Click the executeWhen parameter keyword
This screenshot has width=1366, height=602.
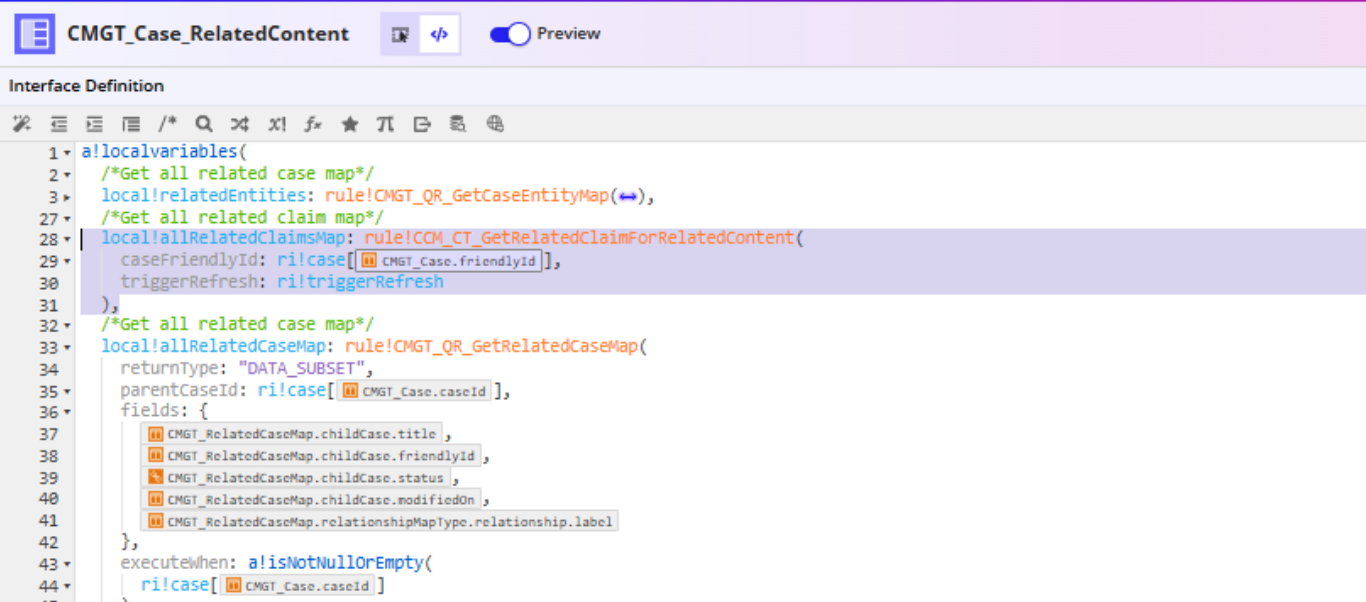(x=175, y=563)
